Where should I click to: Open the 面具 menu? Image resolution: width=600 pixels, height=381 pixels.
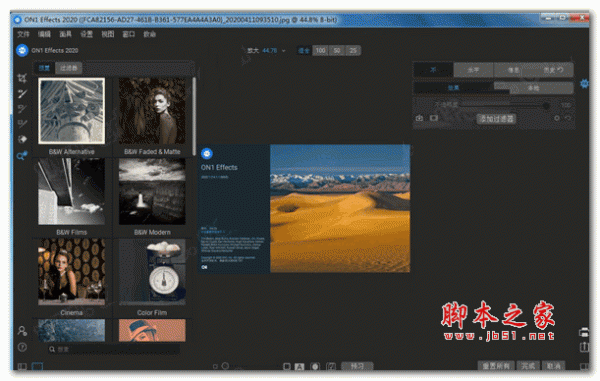(x=65, y=34)
